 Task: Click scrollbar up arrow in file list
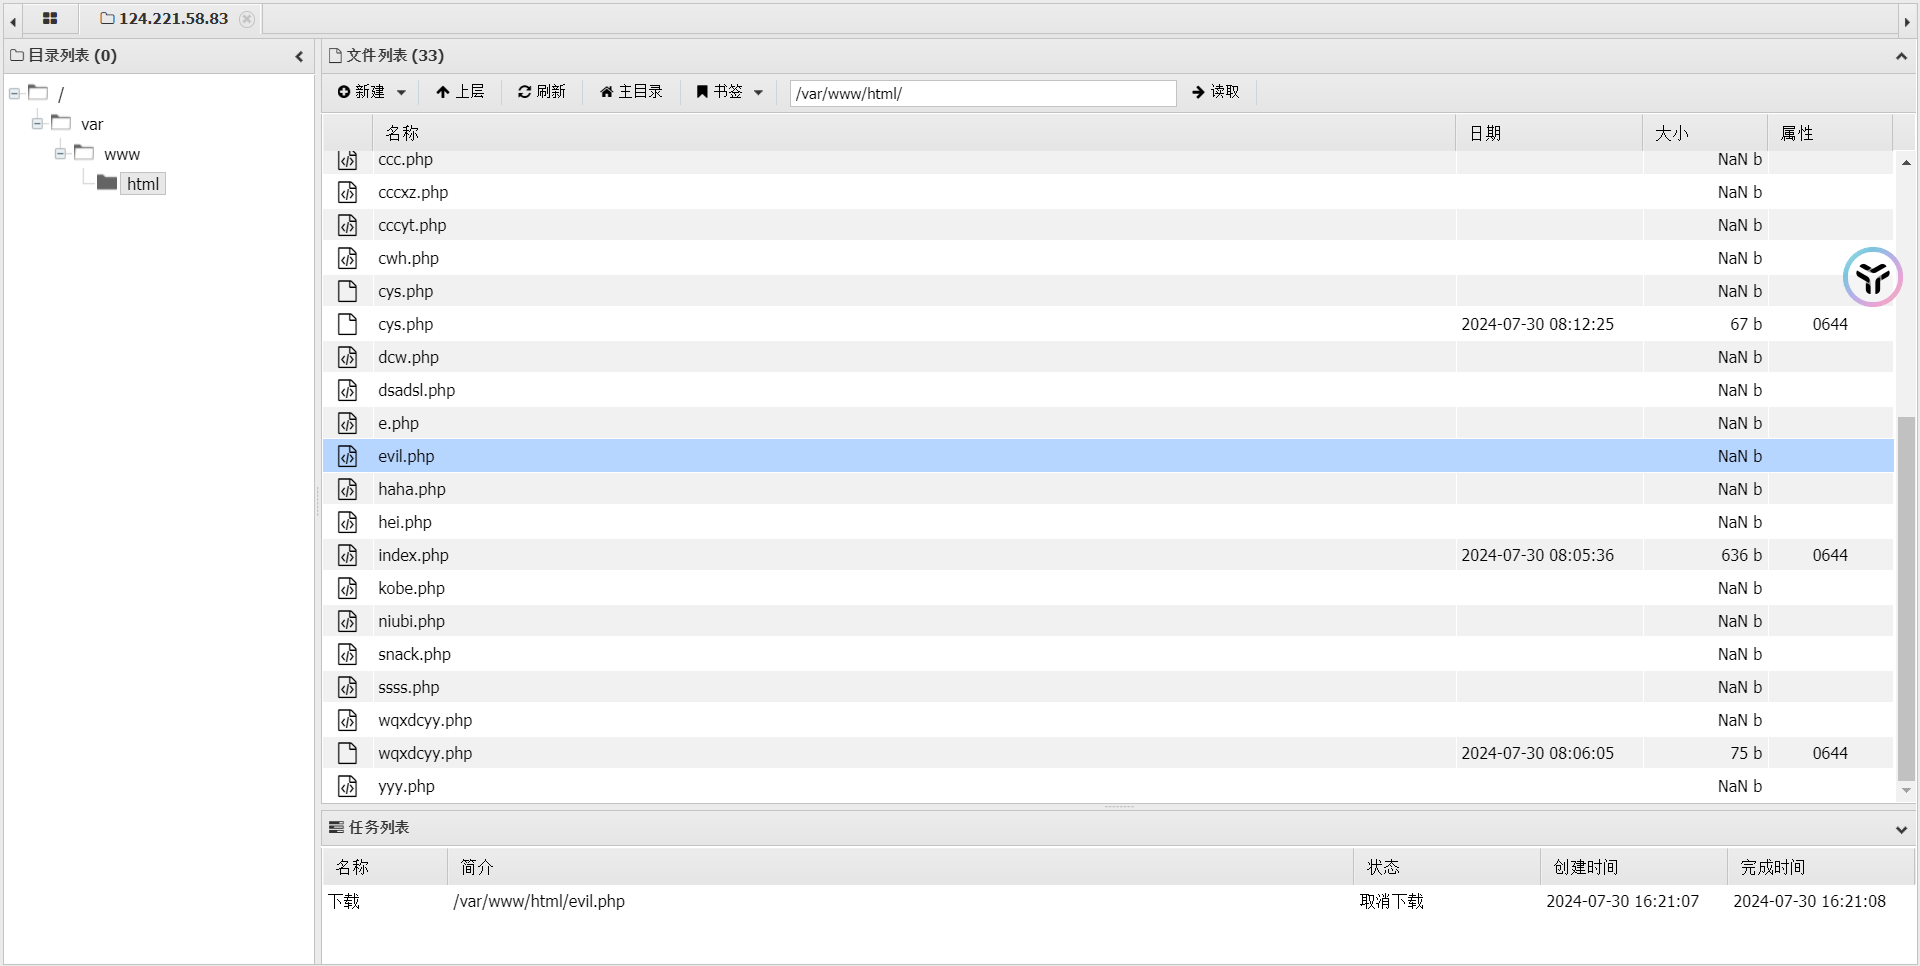(1906, 162)
